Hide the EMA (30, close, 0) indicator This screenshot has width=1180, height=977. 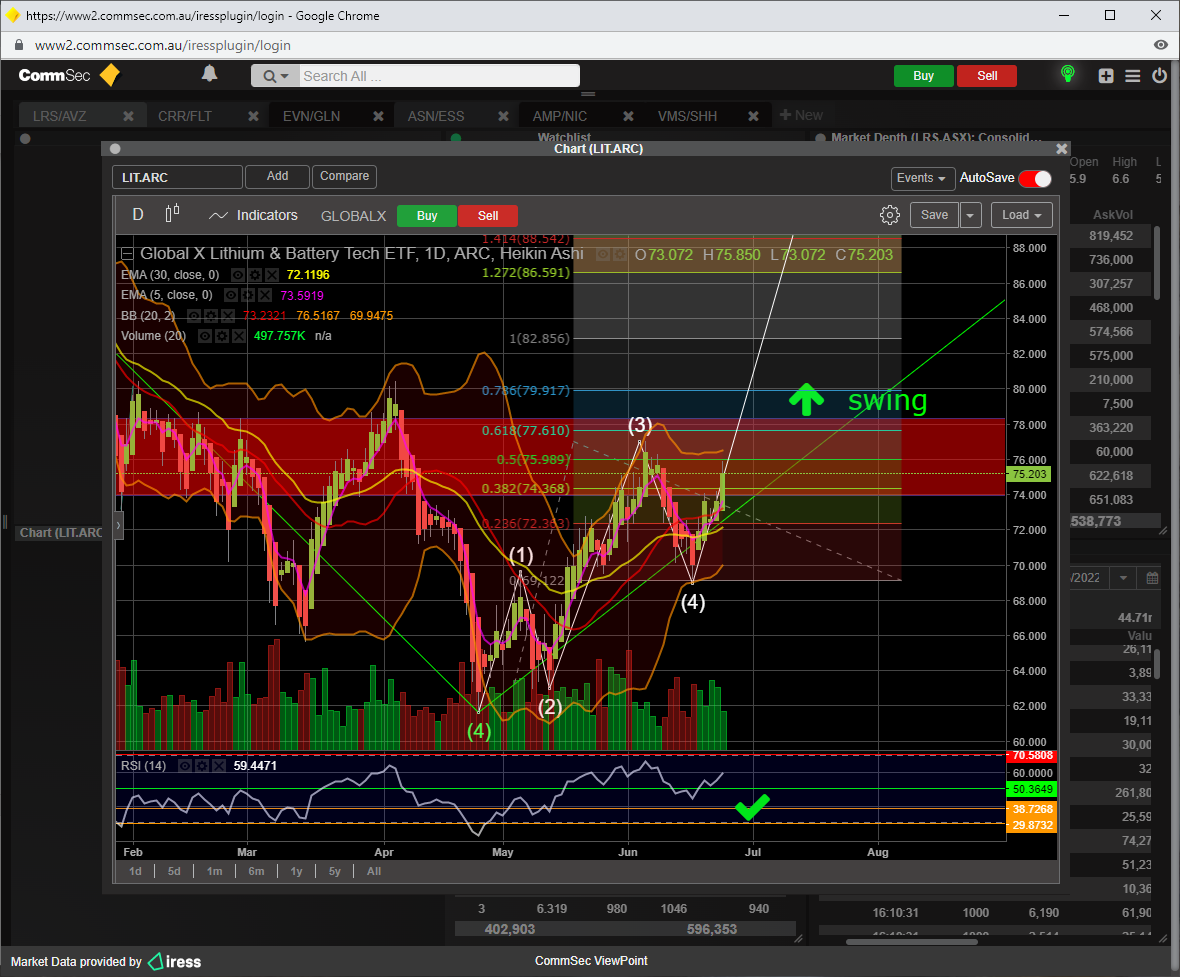click(236, 275)
